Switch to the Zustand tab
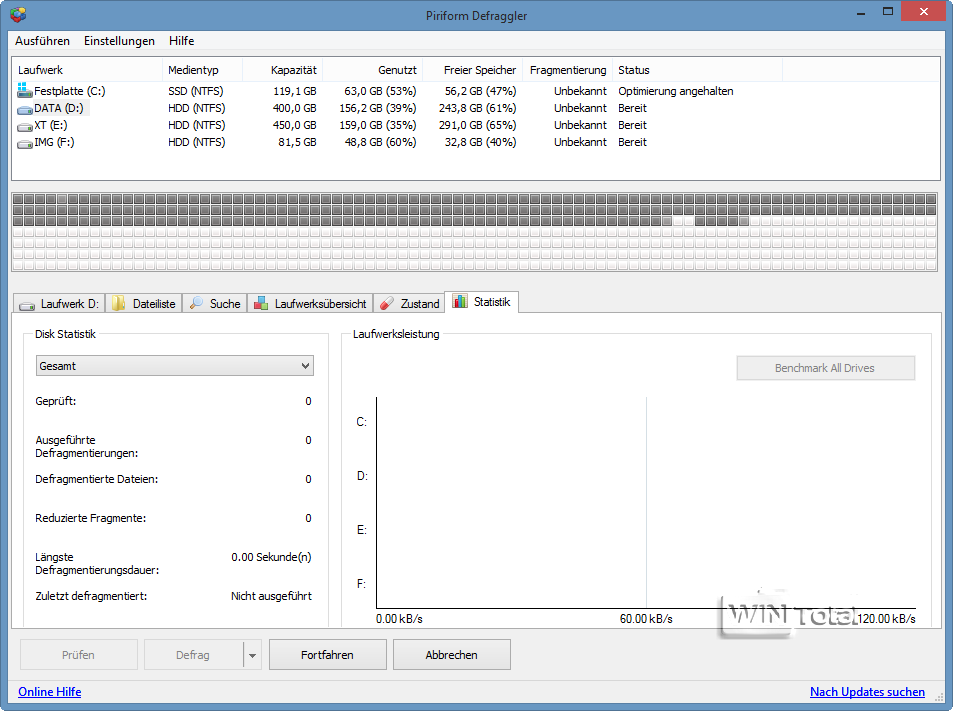The image size is (953, 711). coord(409,303)
